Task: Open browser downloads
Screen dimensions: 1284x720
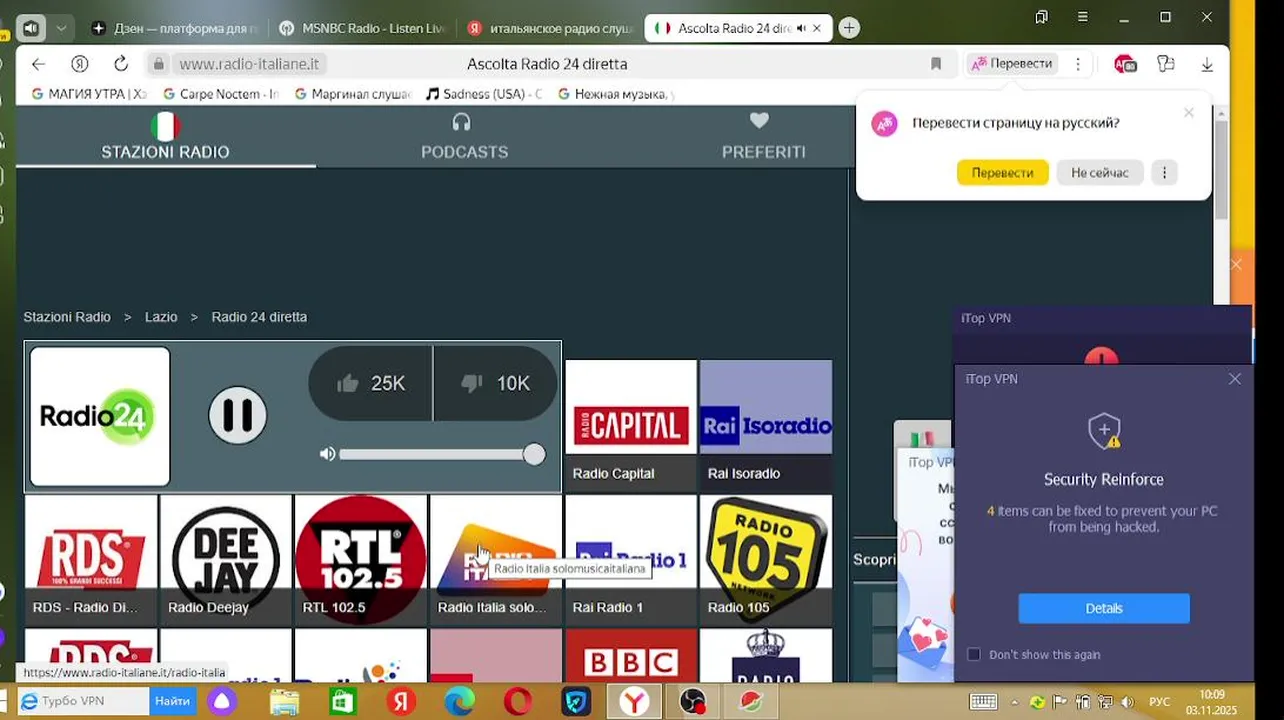Action: tap(1207, 64)
